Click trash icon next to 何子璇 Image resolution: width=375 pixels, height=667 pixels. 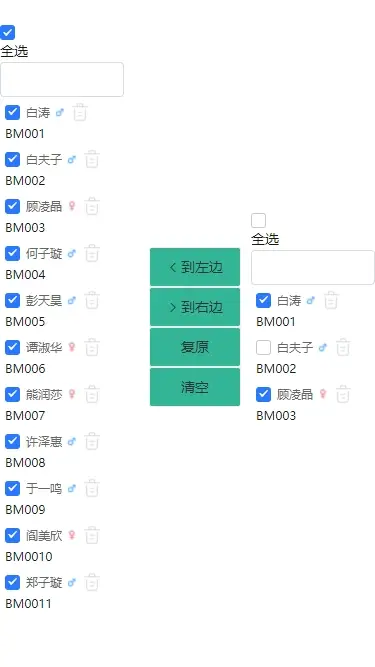(91, 254)
